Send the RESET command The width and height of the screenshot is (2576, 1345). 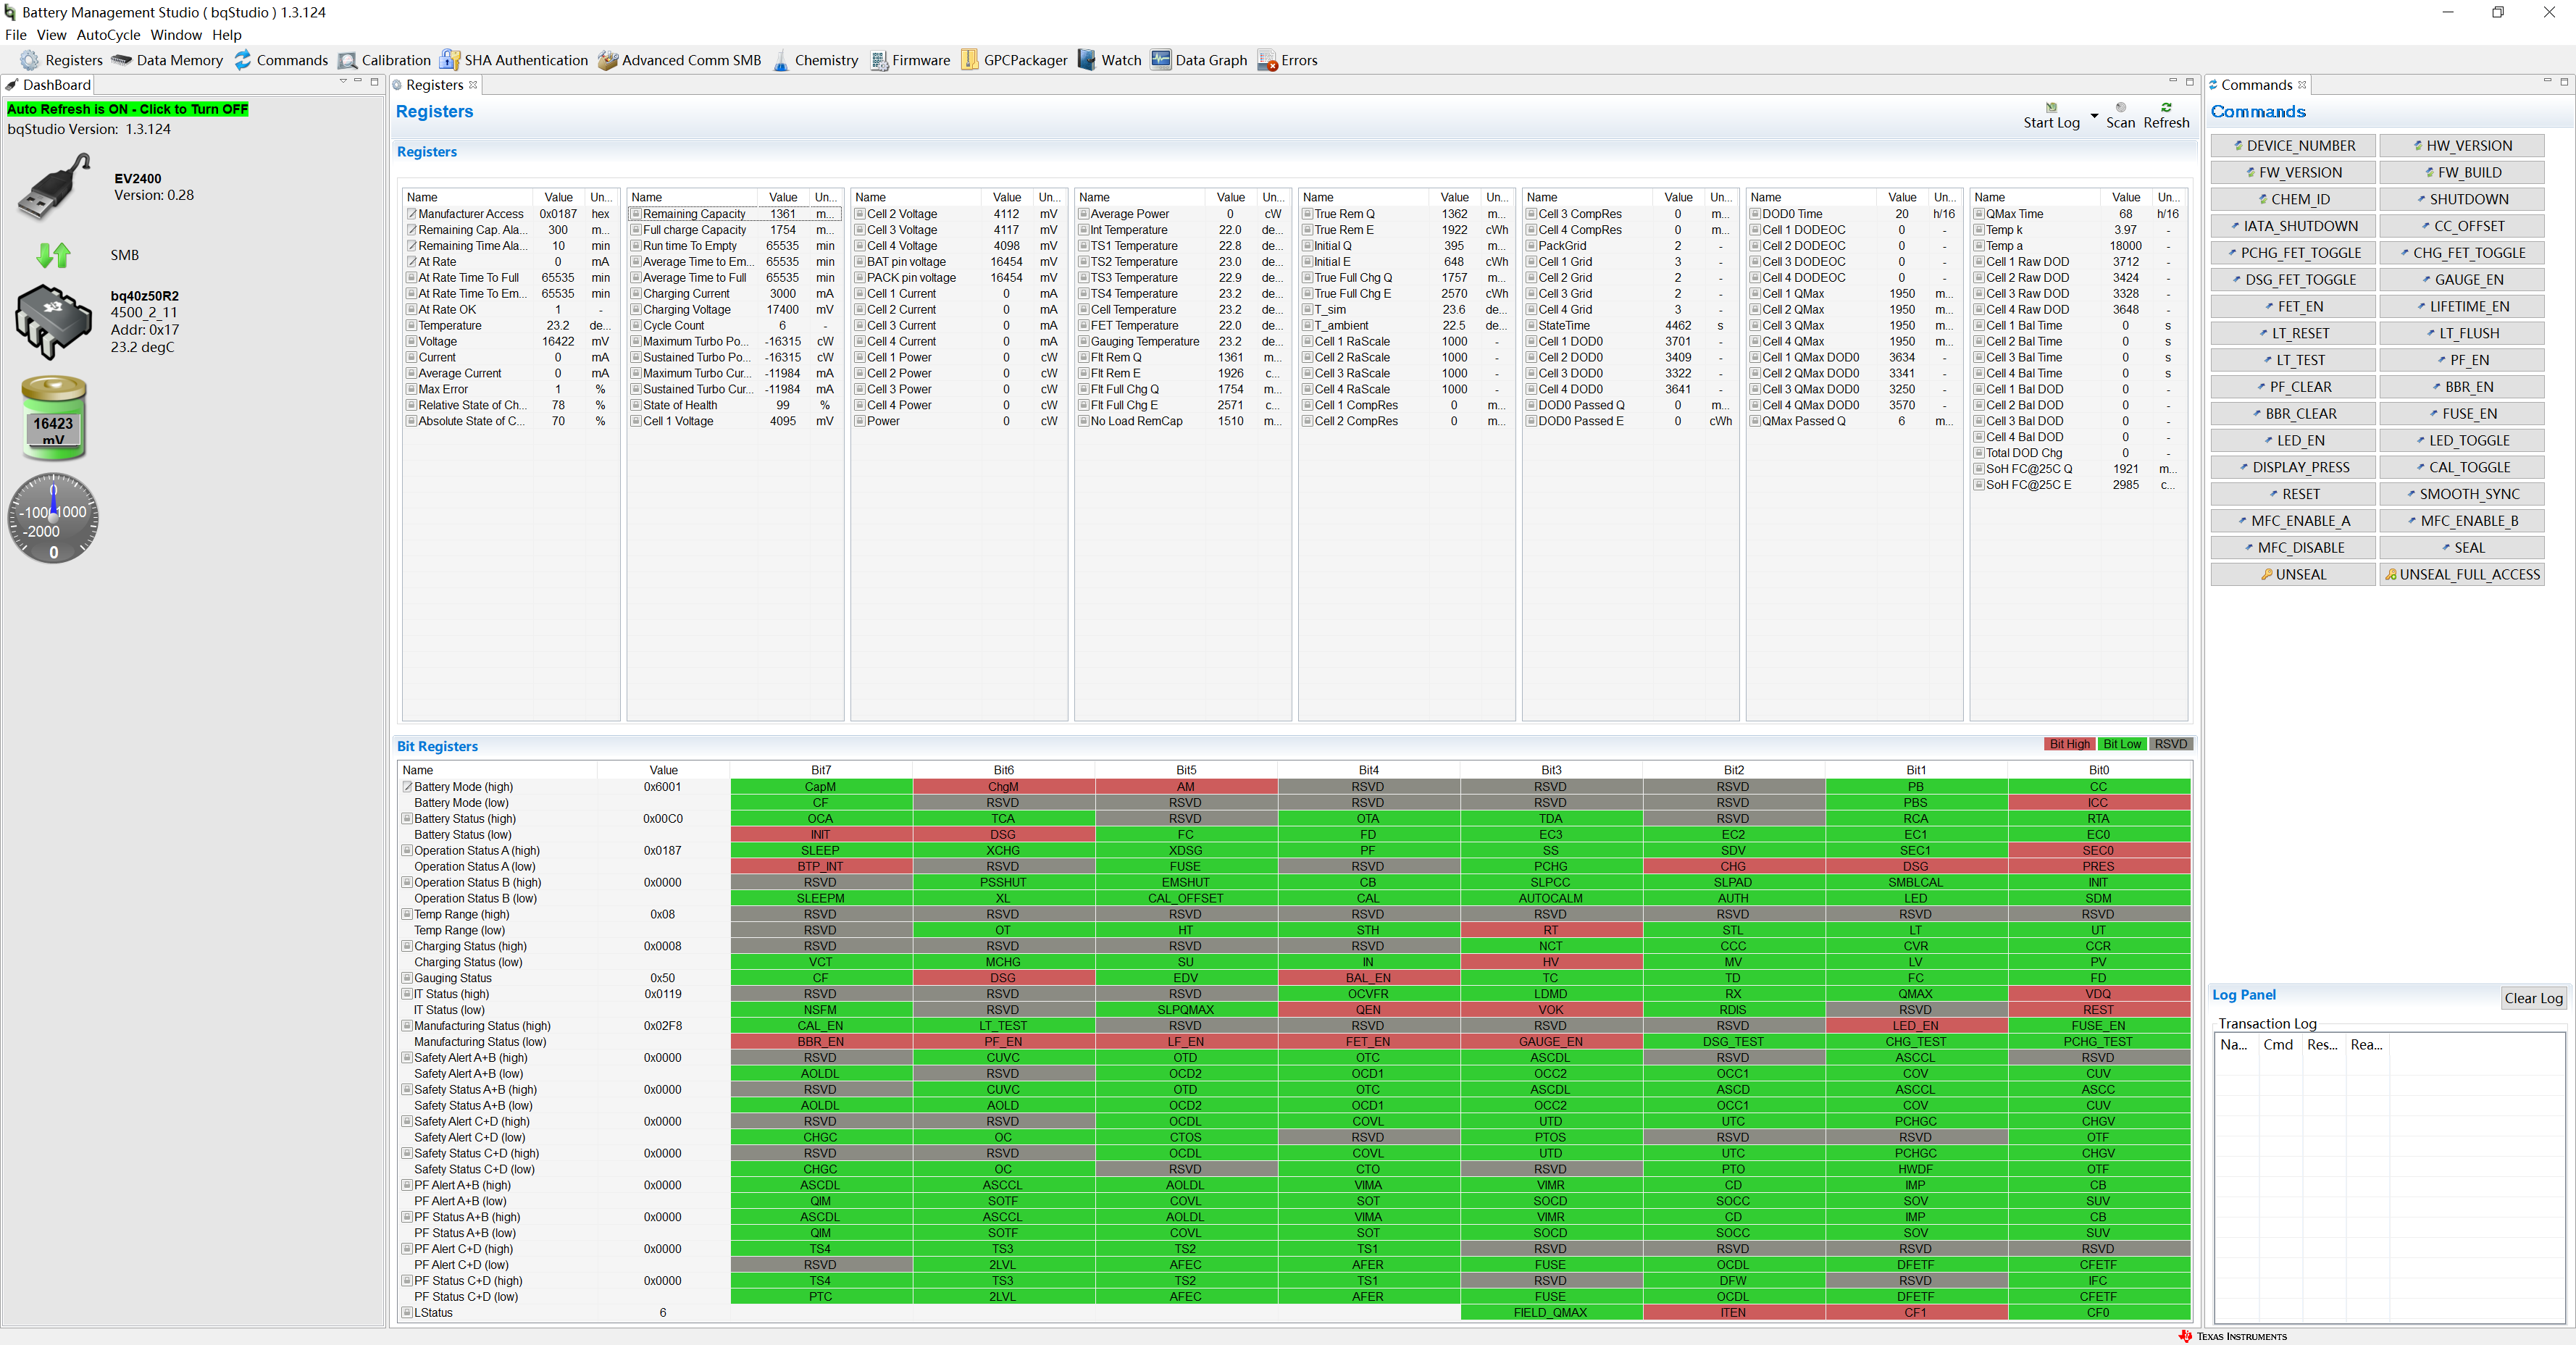(2293, 494)
